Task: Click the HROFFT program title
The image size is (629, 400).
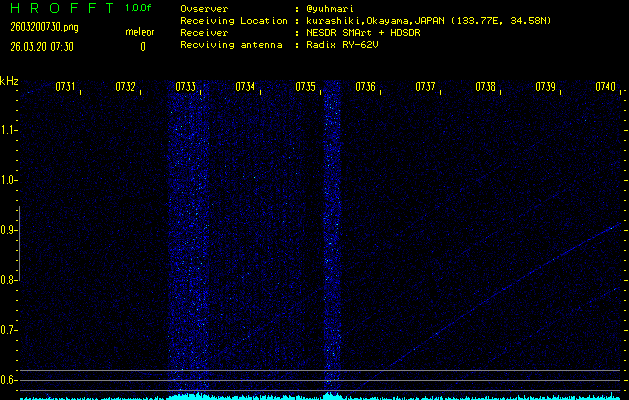Action: [x=63, y=8]
